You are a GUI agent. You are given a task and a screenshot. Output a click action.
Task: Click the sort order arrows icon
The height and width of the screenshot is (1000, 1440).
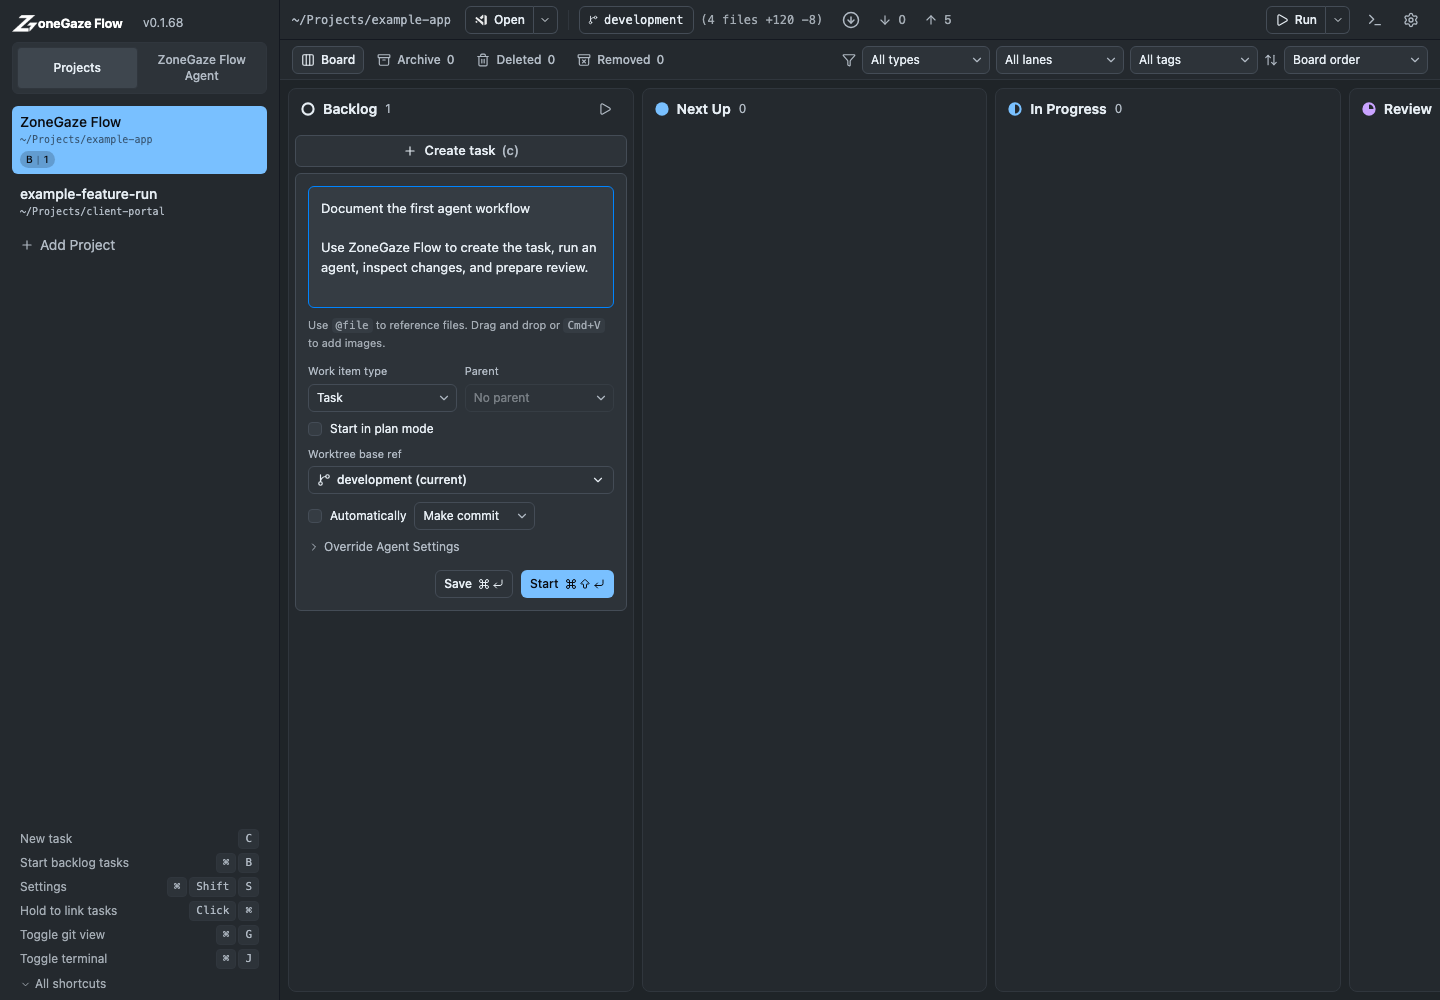tap(1271, 60)
